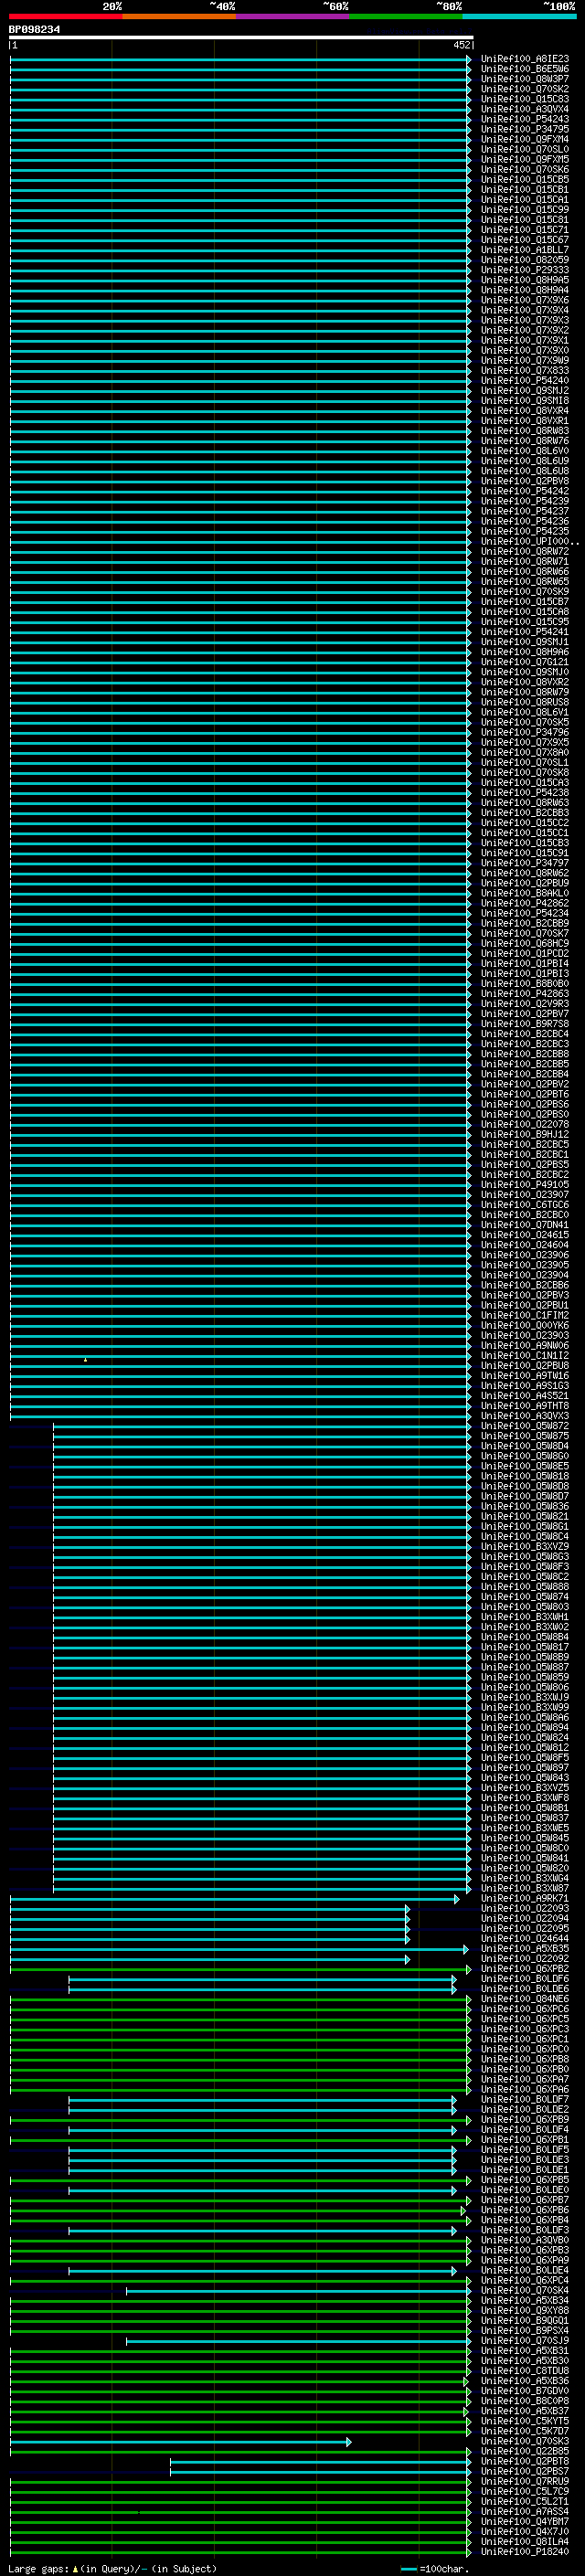This screenshot has height=2576, width=585.
Task: Click the white query sequence ruler bar
Action: 241,37
